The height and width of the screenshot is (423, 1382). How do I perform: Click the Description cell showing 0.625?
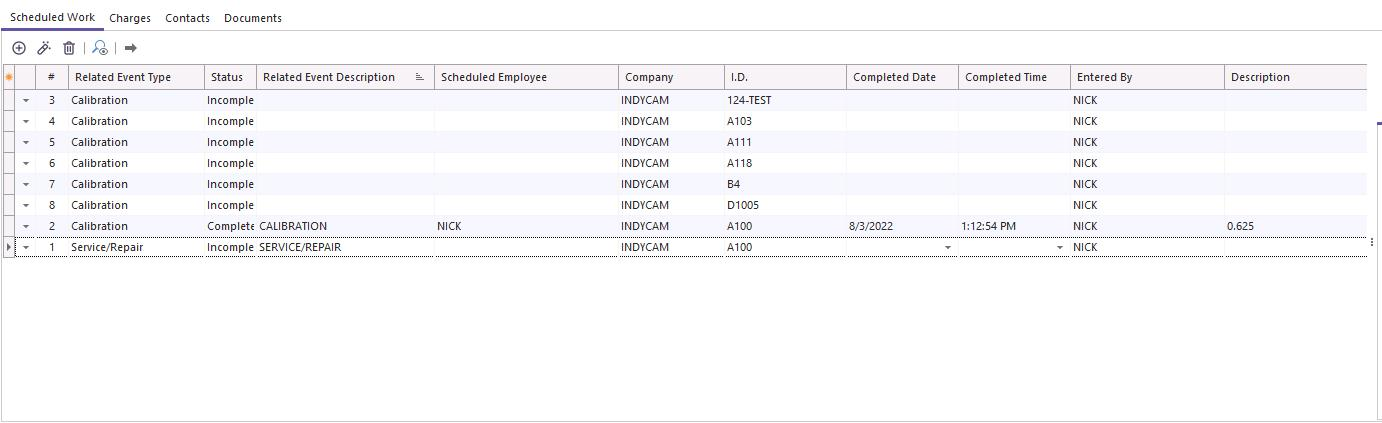[1240, 226]
